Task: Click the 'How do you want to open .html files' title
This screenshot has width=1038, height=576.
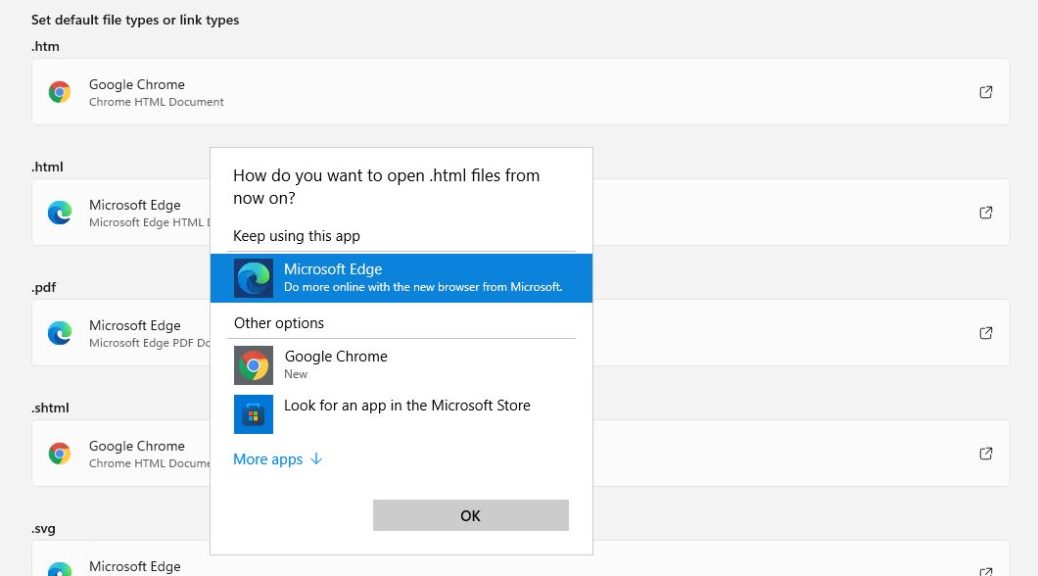Action: tap(387, 187)
